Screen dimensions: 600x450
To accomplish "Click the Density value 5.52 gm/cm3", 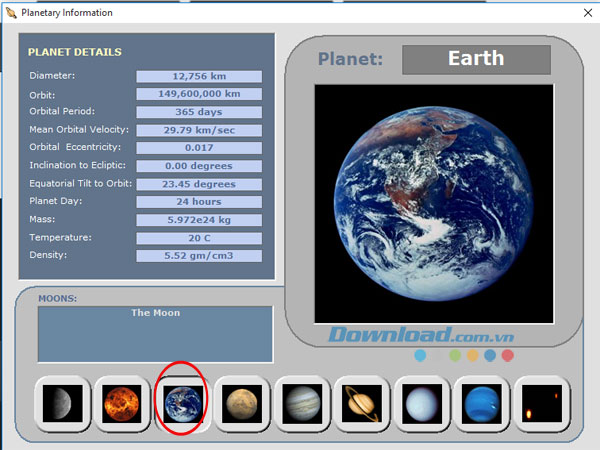I will 199,256.
